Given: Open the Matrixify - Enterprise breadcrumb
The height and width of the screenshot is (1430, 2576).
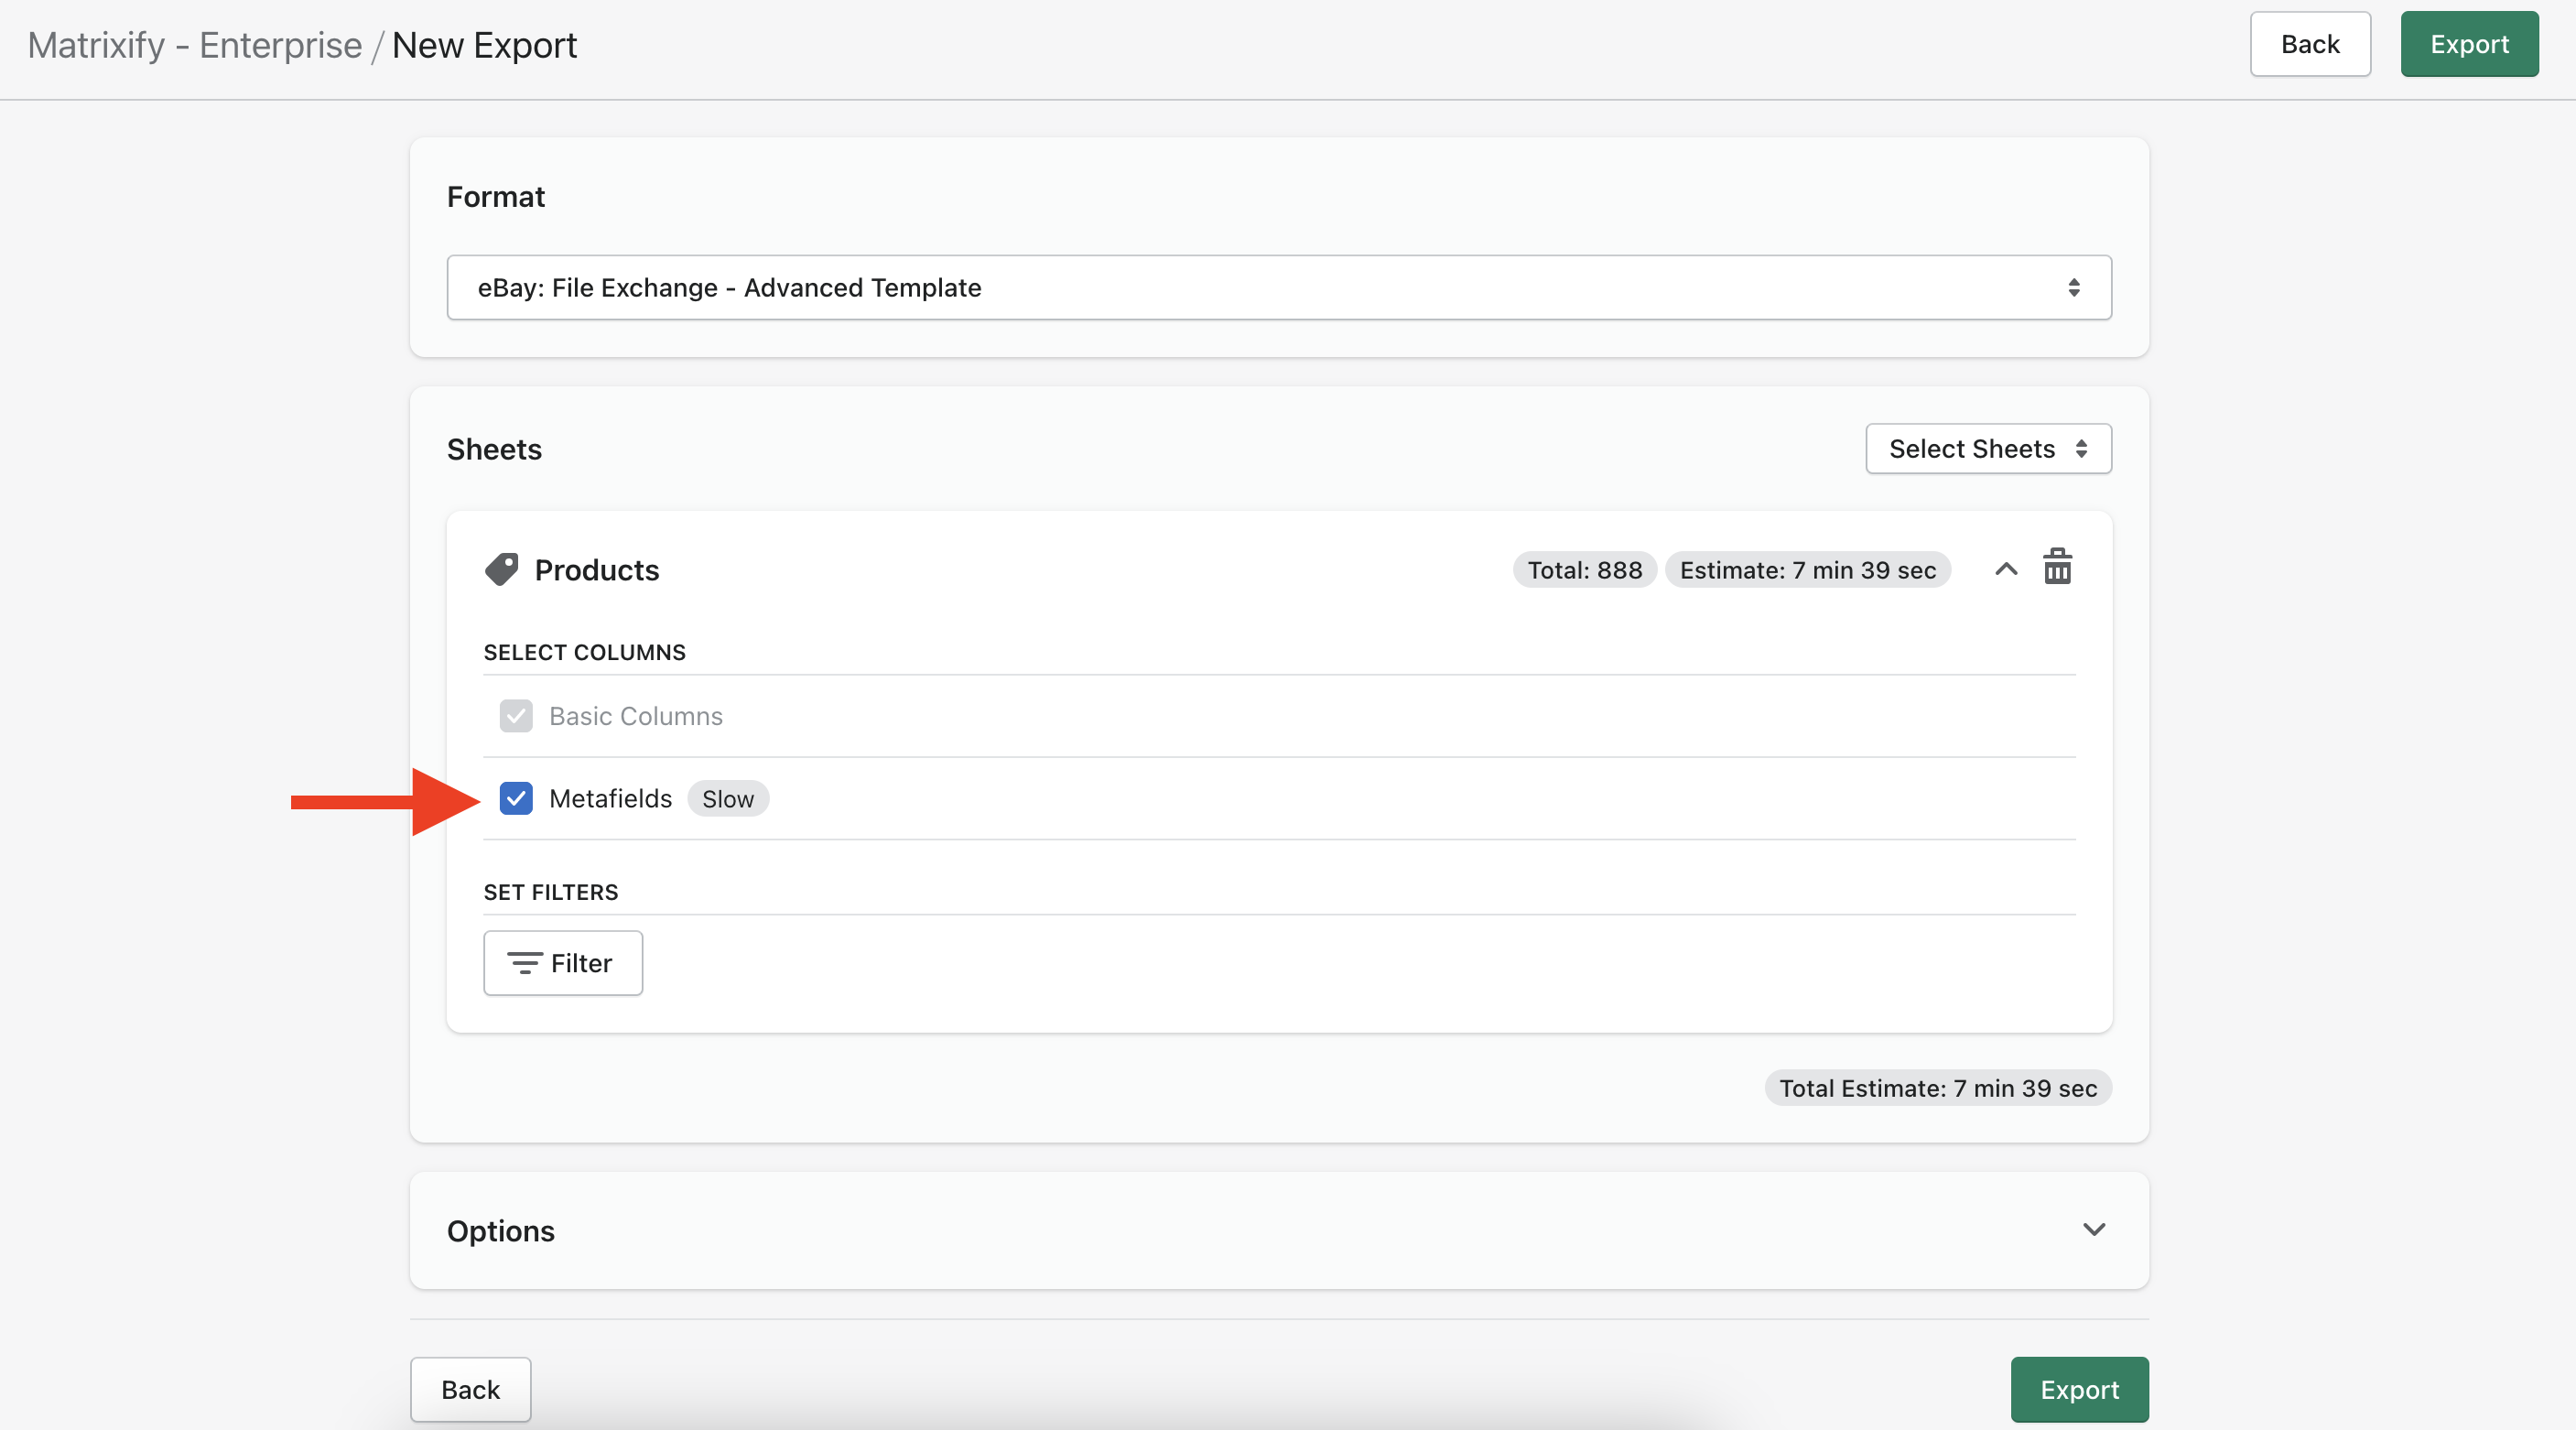Looking at the screenshot, I should (x=194, y=44).
